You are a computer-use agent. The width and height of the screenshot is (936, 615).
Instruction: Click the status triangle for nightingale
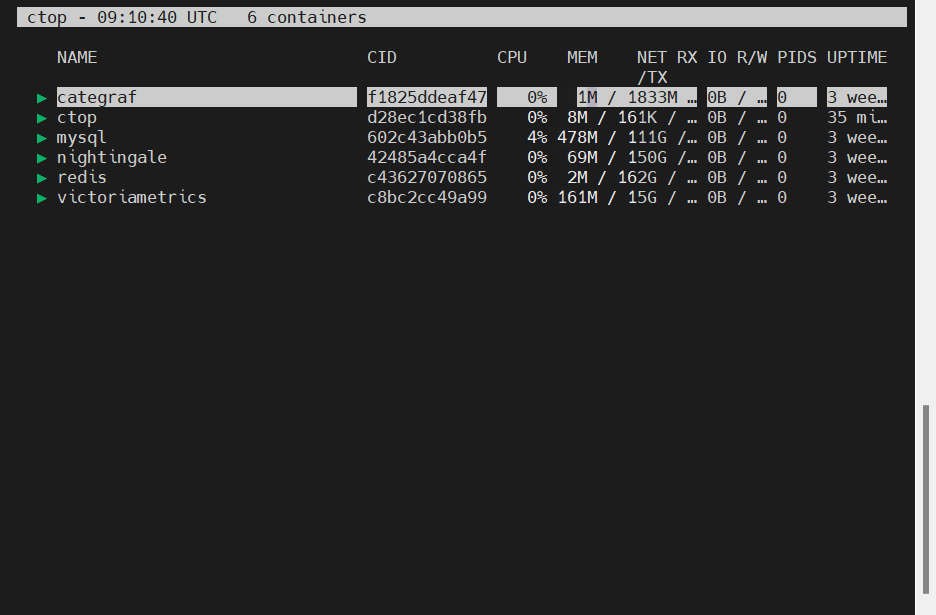[42, 158]
